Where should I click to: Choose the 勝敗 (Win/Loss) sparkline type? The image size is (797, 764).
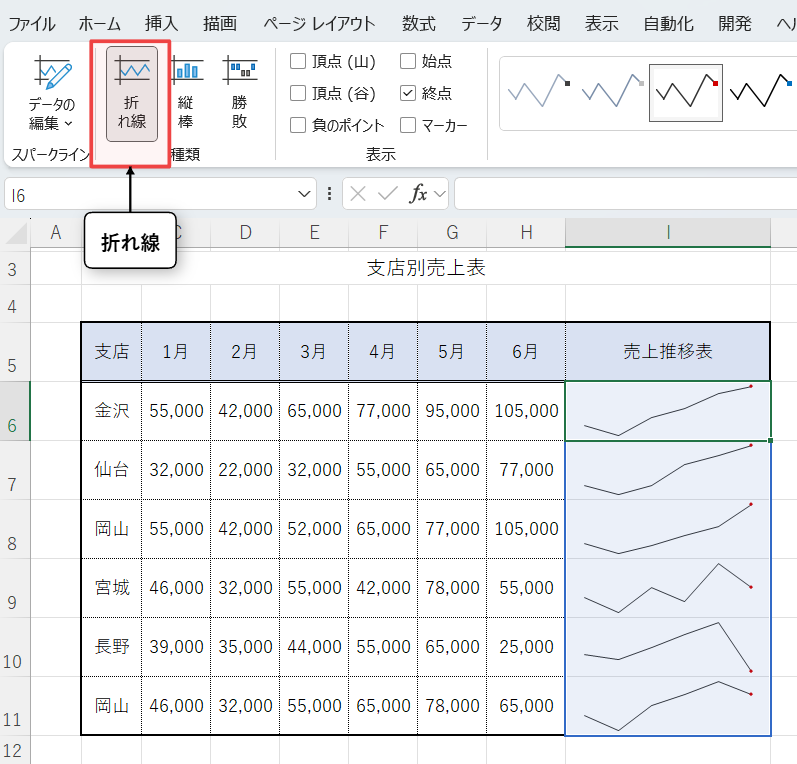tap(239, 92)
